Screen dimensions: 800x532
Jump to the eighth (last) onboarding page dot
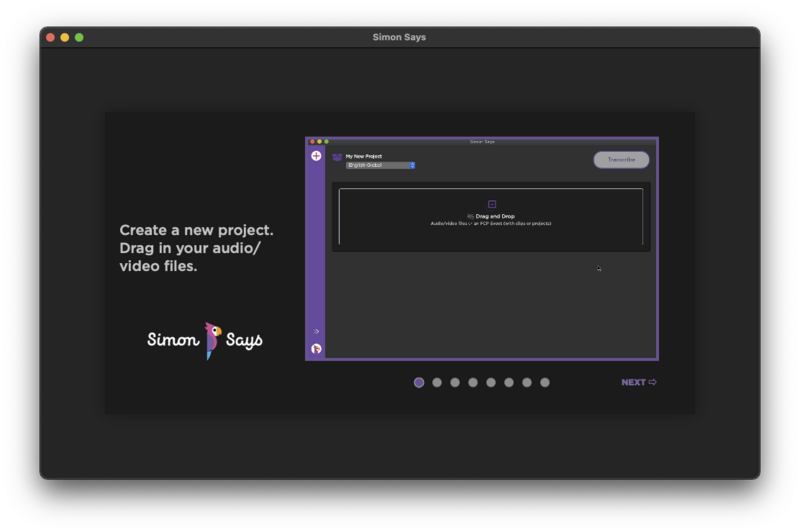pos(545,383)
